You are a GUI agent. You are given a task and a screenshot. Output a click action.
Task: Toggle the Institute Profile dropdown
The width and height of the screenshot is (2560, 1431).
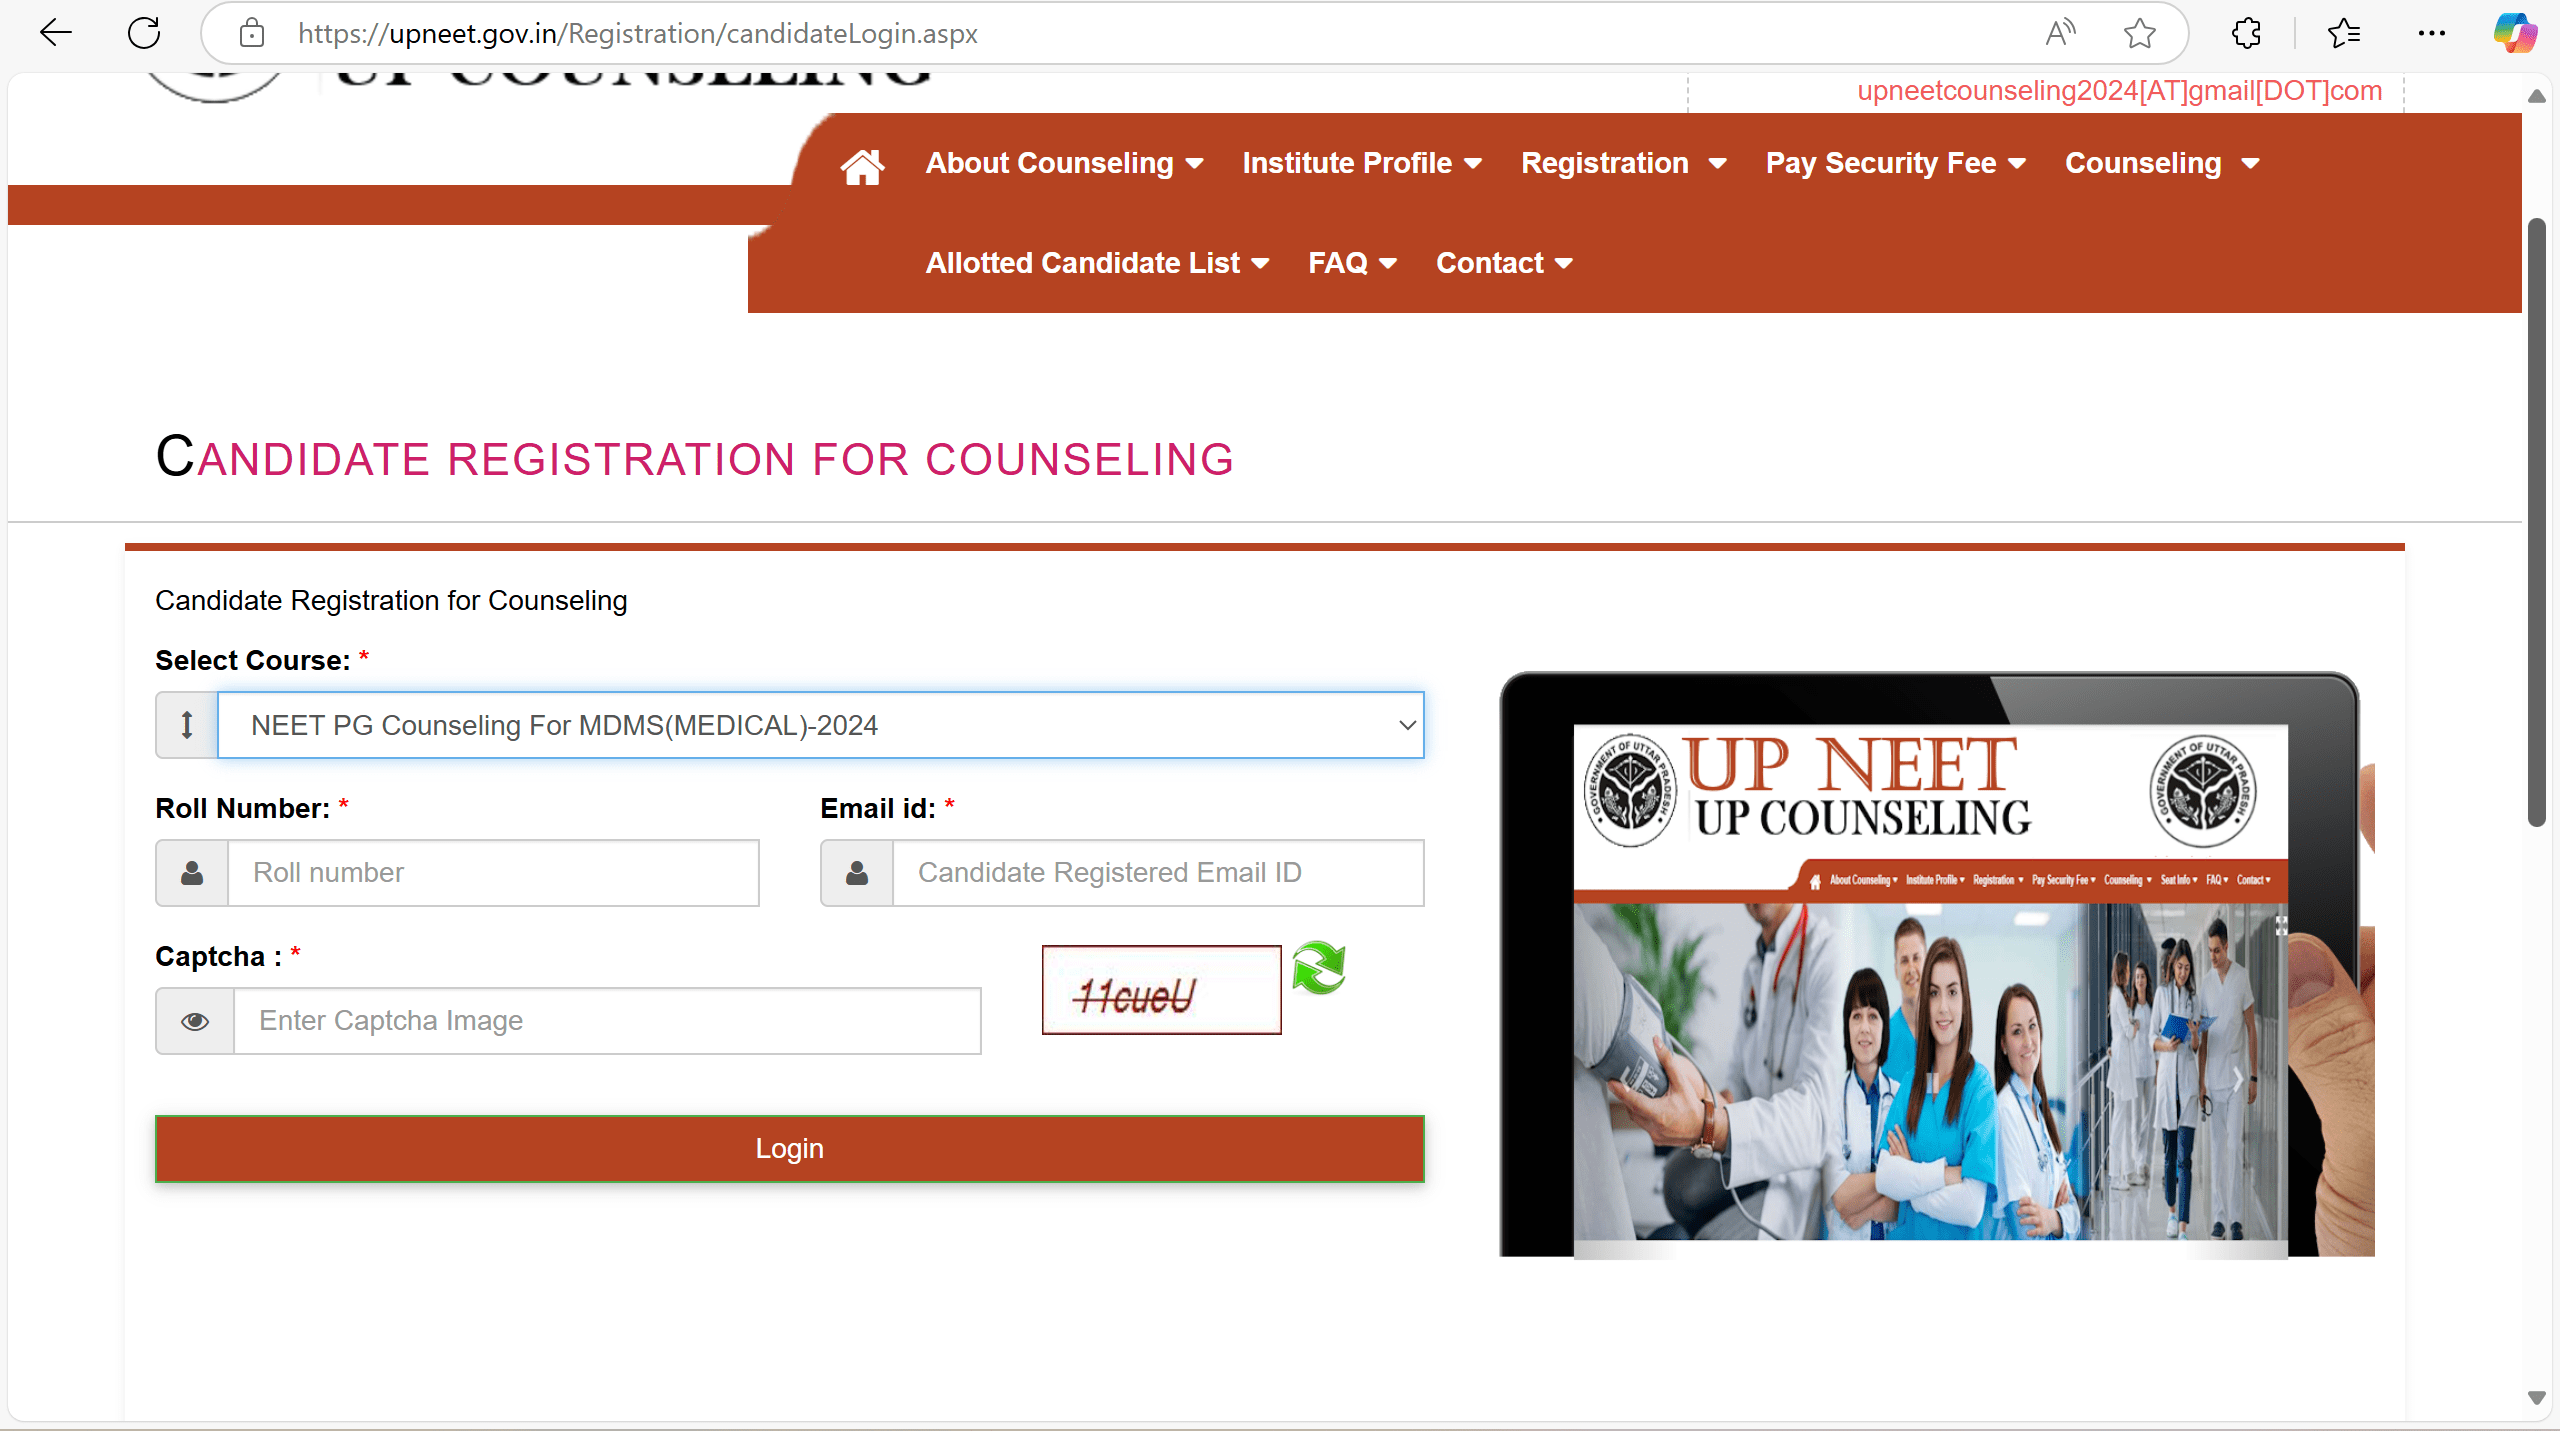[1363, 162]
